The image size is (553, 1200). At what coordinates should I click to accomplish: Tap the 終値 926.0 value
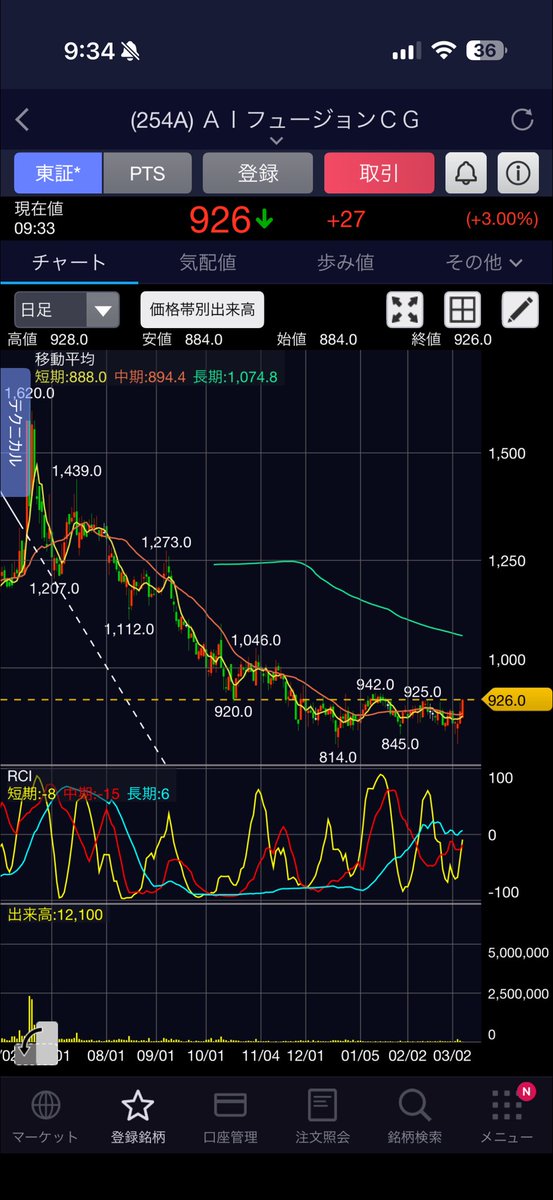pyautogui.click(x=473, y=339)
